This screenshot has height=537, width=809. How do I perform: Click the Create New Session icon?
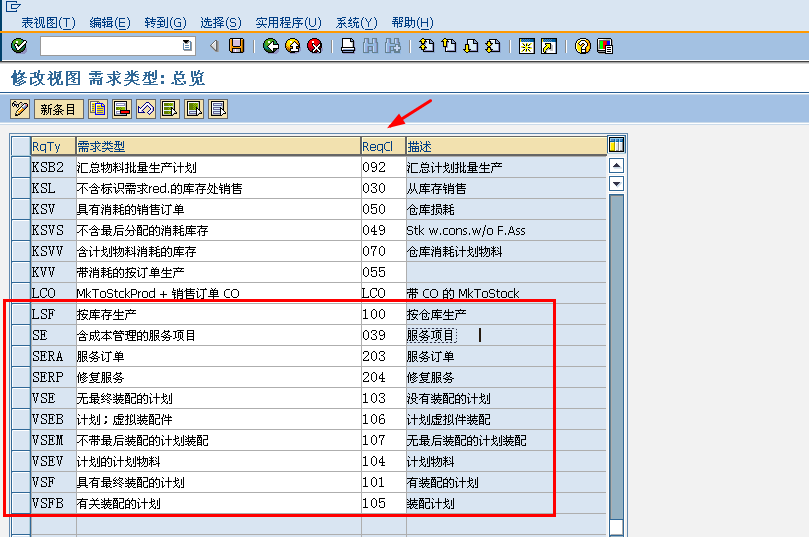(x=527, y=46)
